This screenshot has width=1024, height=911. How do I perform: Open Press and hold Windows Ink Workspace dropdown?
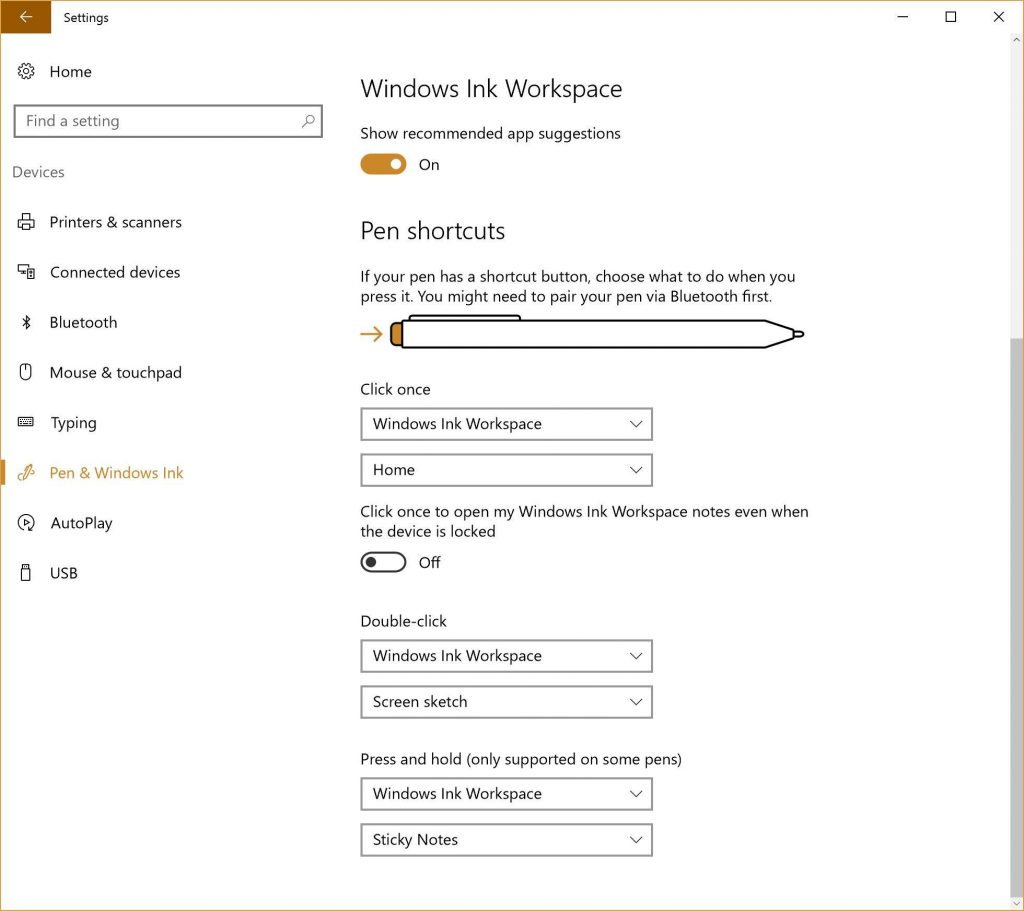pyautogui.click(x=506, y=794)
